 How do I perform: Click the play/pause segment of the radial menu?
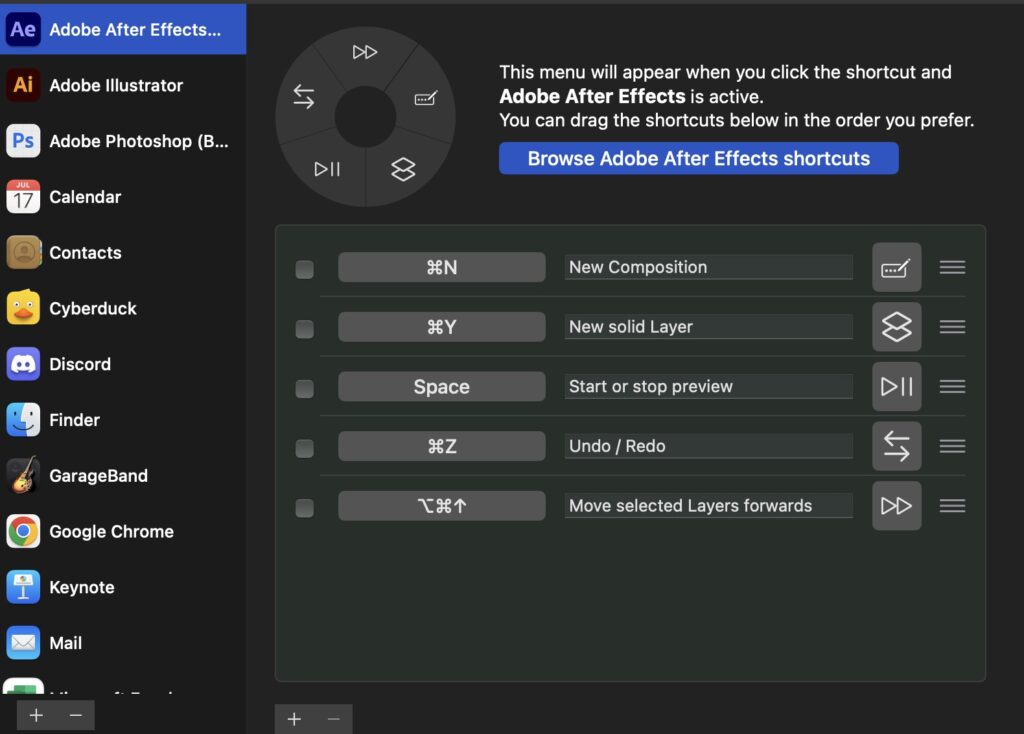(327, 169)
